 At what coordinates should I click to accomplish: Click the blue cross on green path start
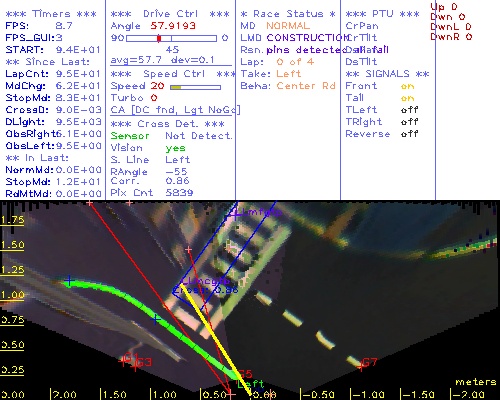tap(69, 281)
